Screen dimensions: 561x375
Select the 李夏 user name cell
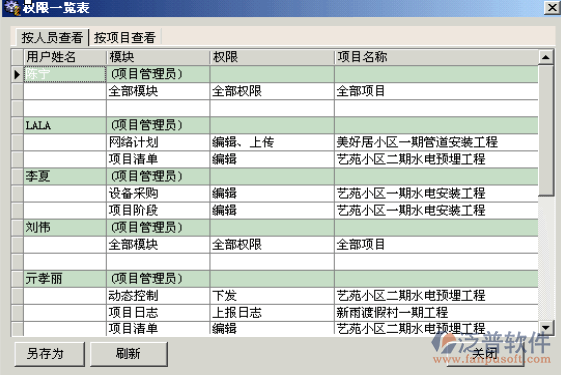(x=65, y=176)
